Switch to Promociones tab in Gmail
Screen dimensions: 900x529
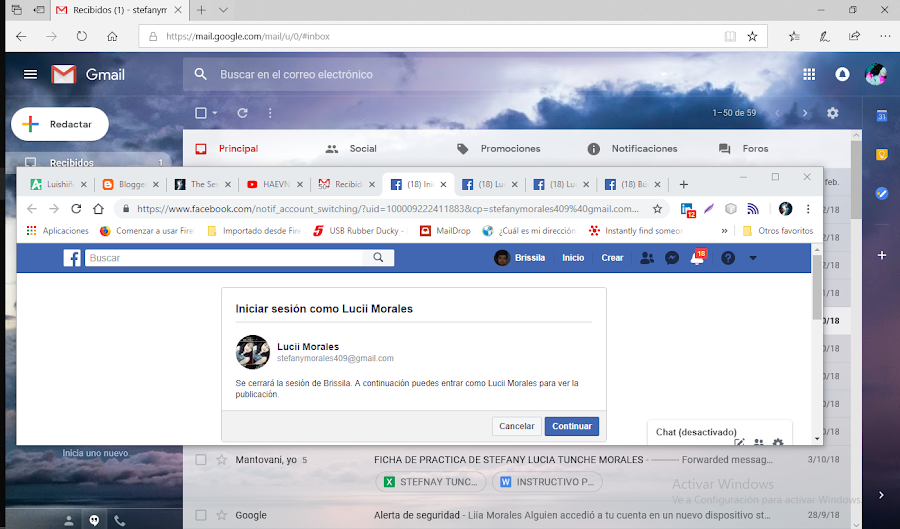click(498, 149)
